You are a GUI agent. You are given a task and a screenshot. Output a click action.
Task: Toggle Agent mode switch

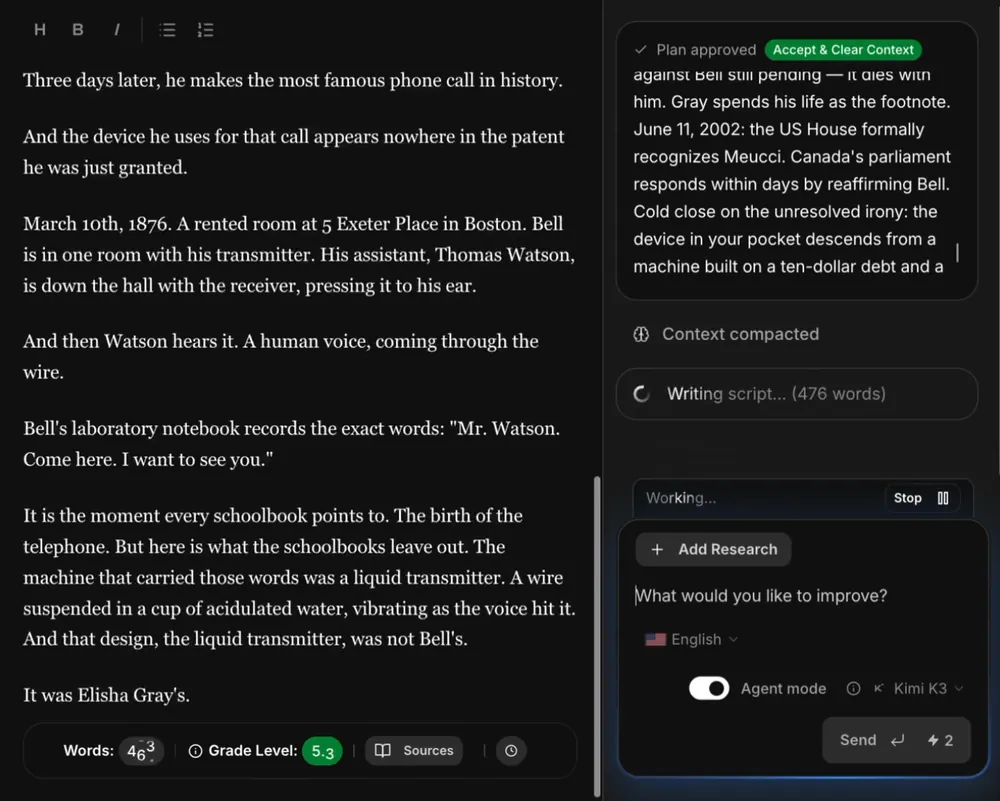tap(709, 689)
